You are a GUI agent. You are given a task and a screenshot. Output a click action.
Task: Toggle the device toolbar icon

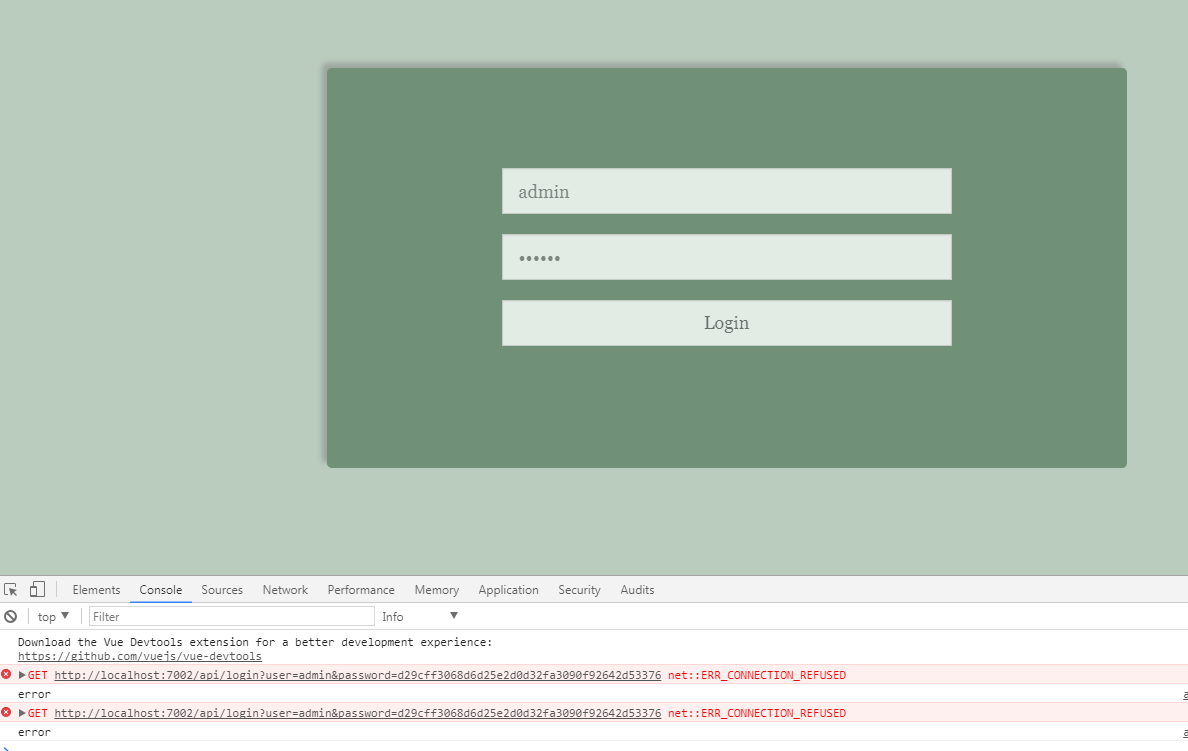tap(37, 590)
